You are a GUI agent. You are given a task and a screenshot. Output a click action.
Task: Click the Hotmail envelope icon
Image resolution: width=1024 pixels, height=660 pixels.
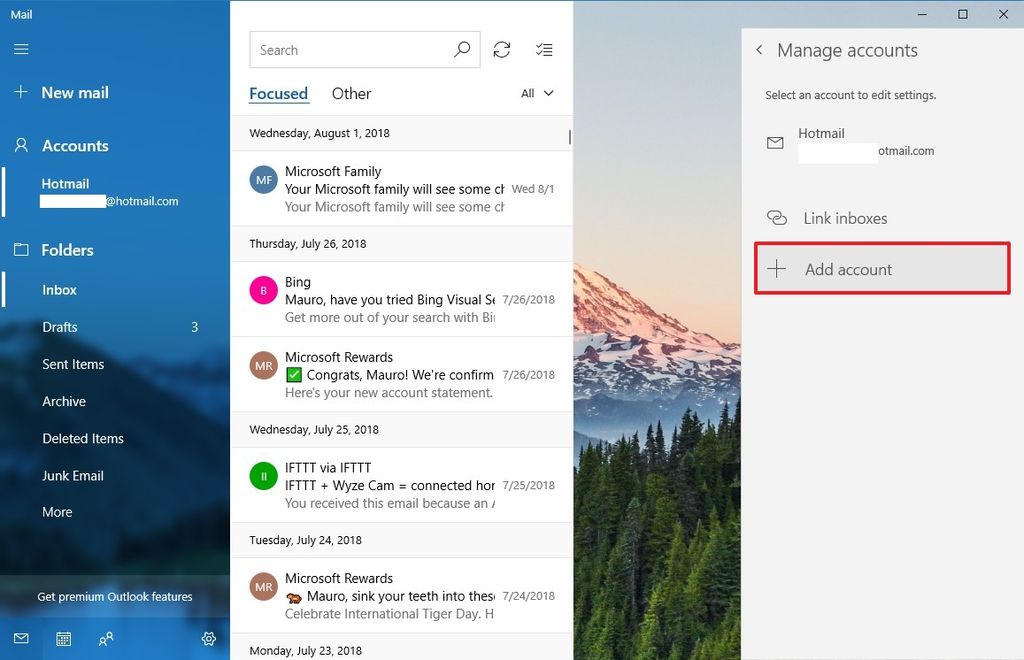(775, 142)
